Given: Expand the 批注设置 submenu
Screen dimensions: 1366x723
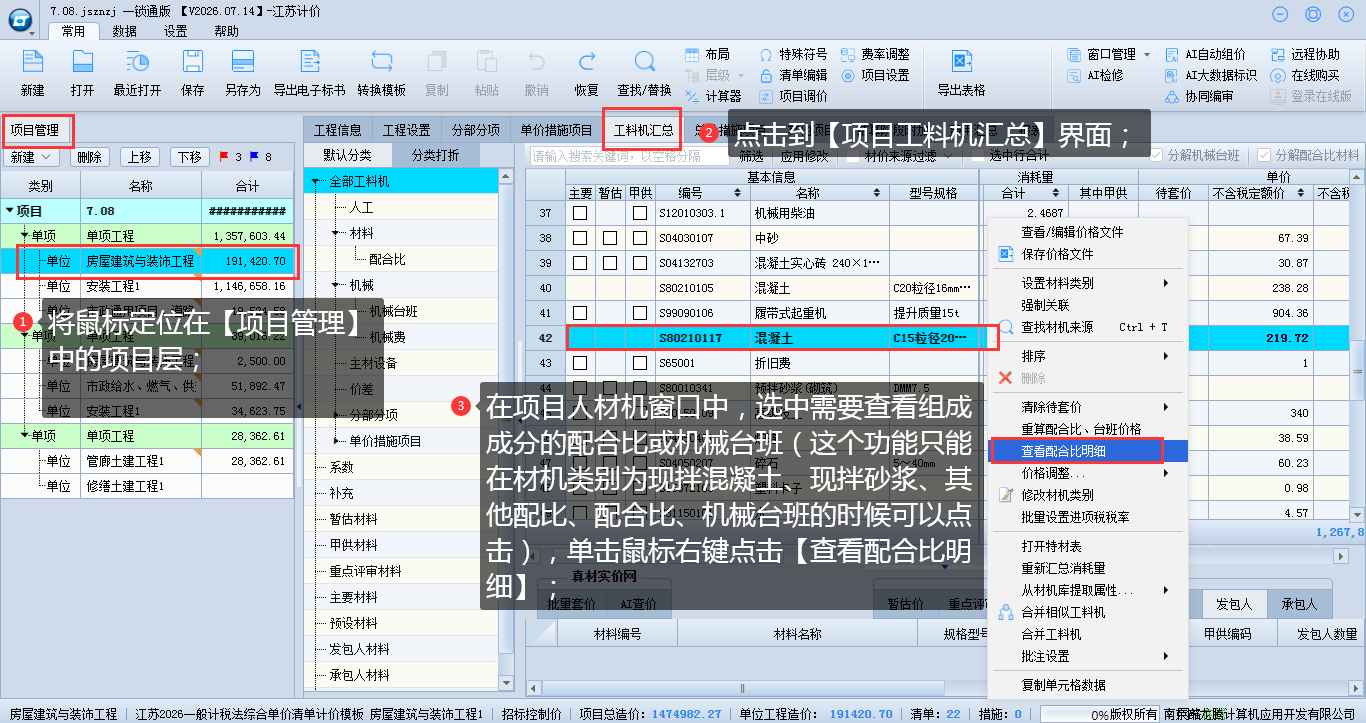Looking at the screenshot, I should [x=1085, y=656].
